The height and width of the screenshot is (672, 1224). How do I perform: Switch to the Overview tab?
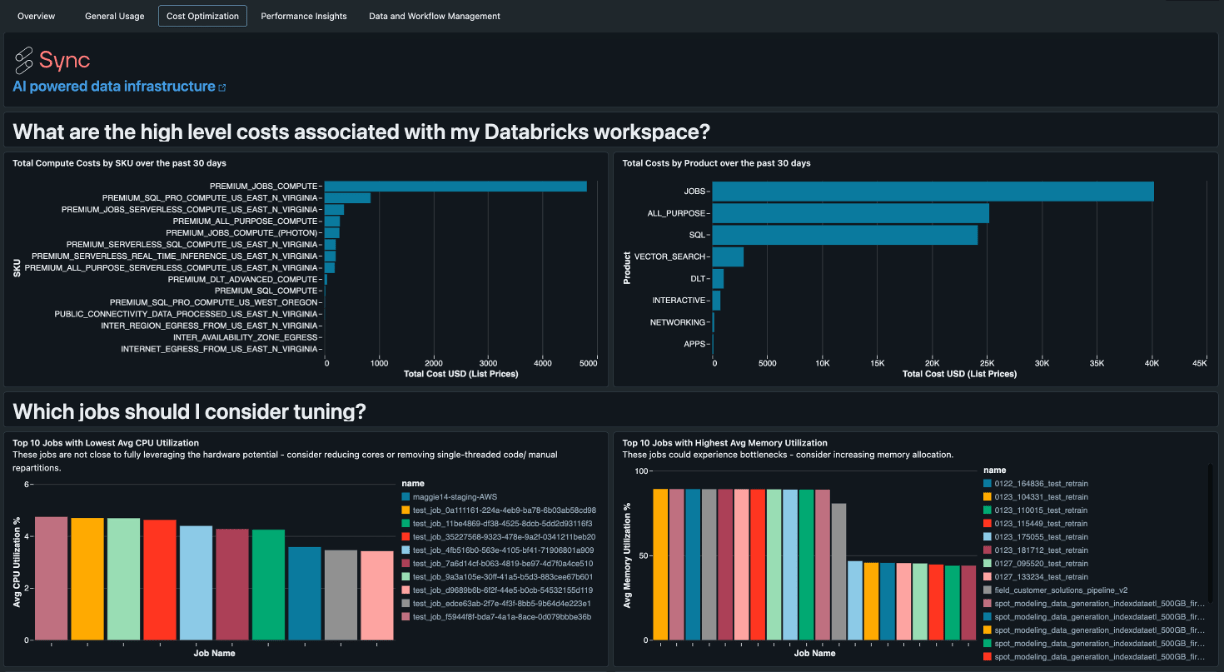coord(36,16)
